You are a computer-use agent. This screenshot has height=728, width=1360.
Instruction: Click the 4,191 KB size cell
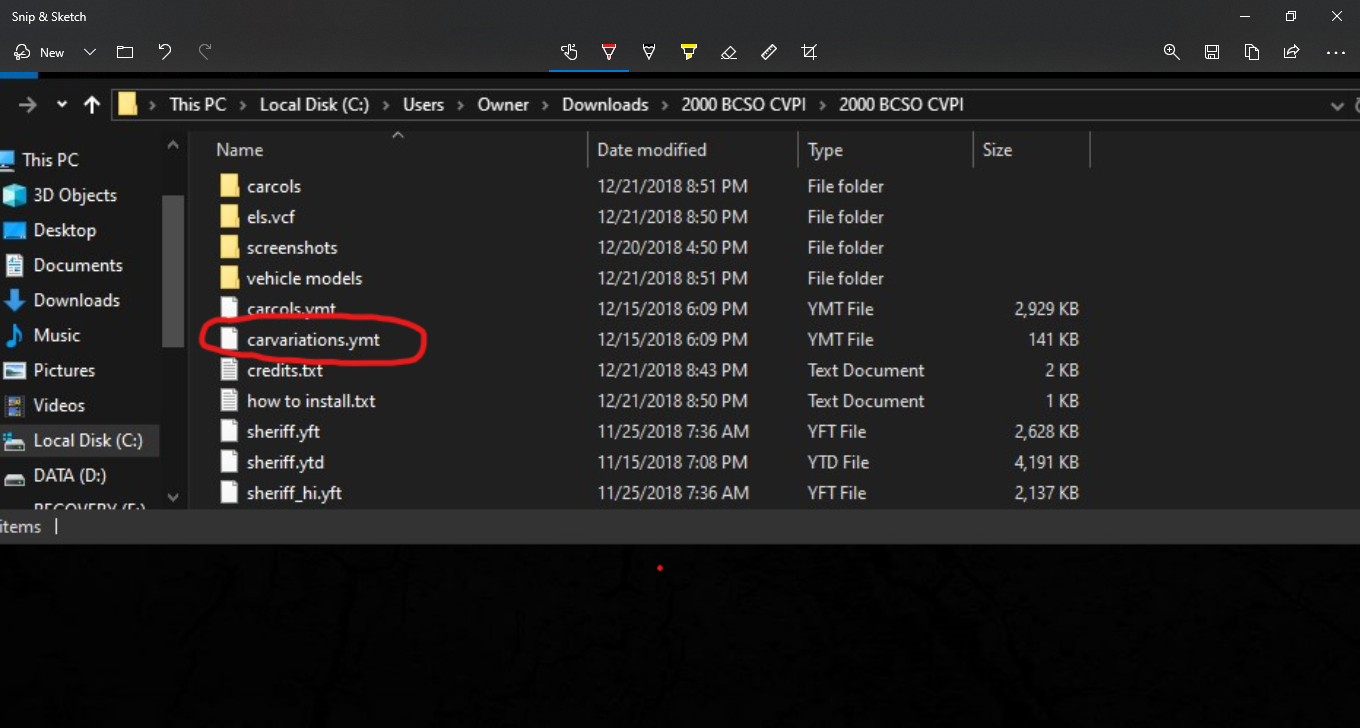(x=1046, y=463)
